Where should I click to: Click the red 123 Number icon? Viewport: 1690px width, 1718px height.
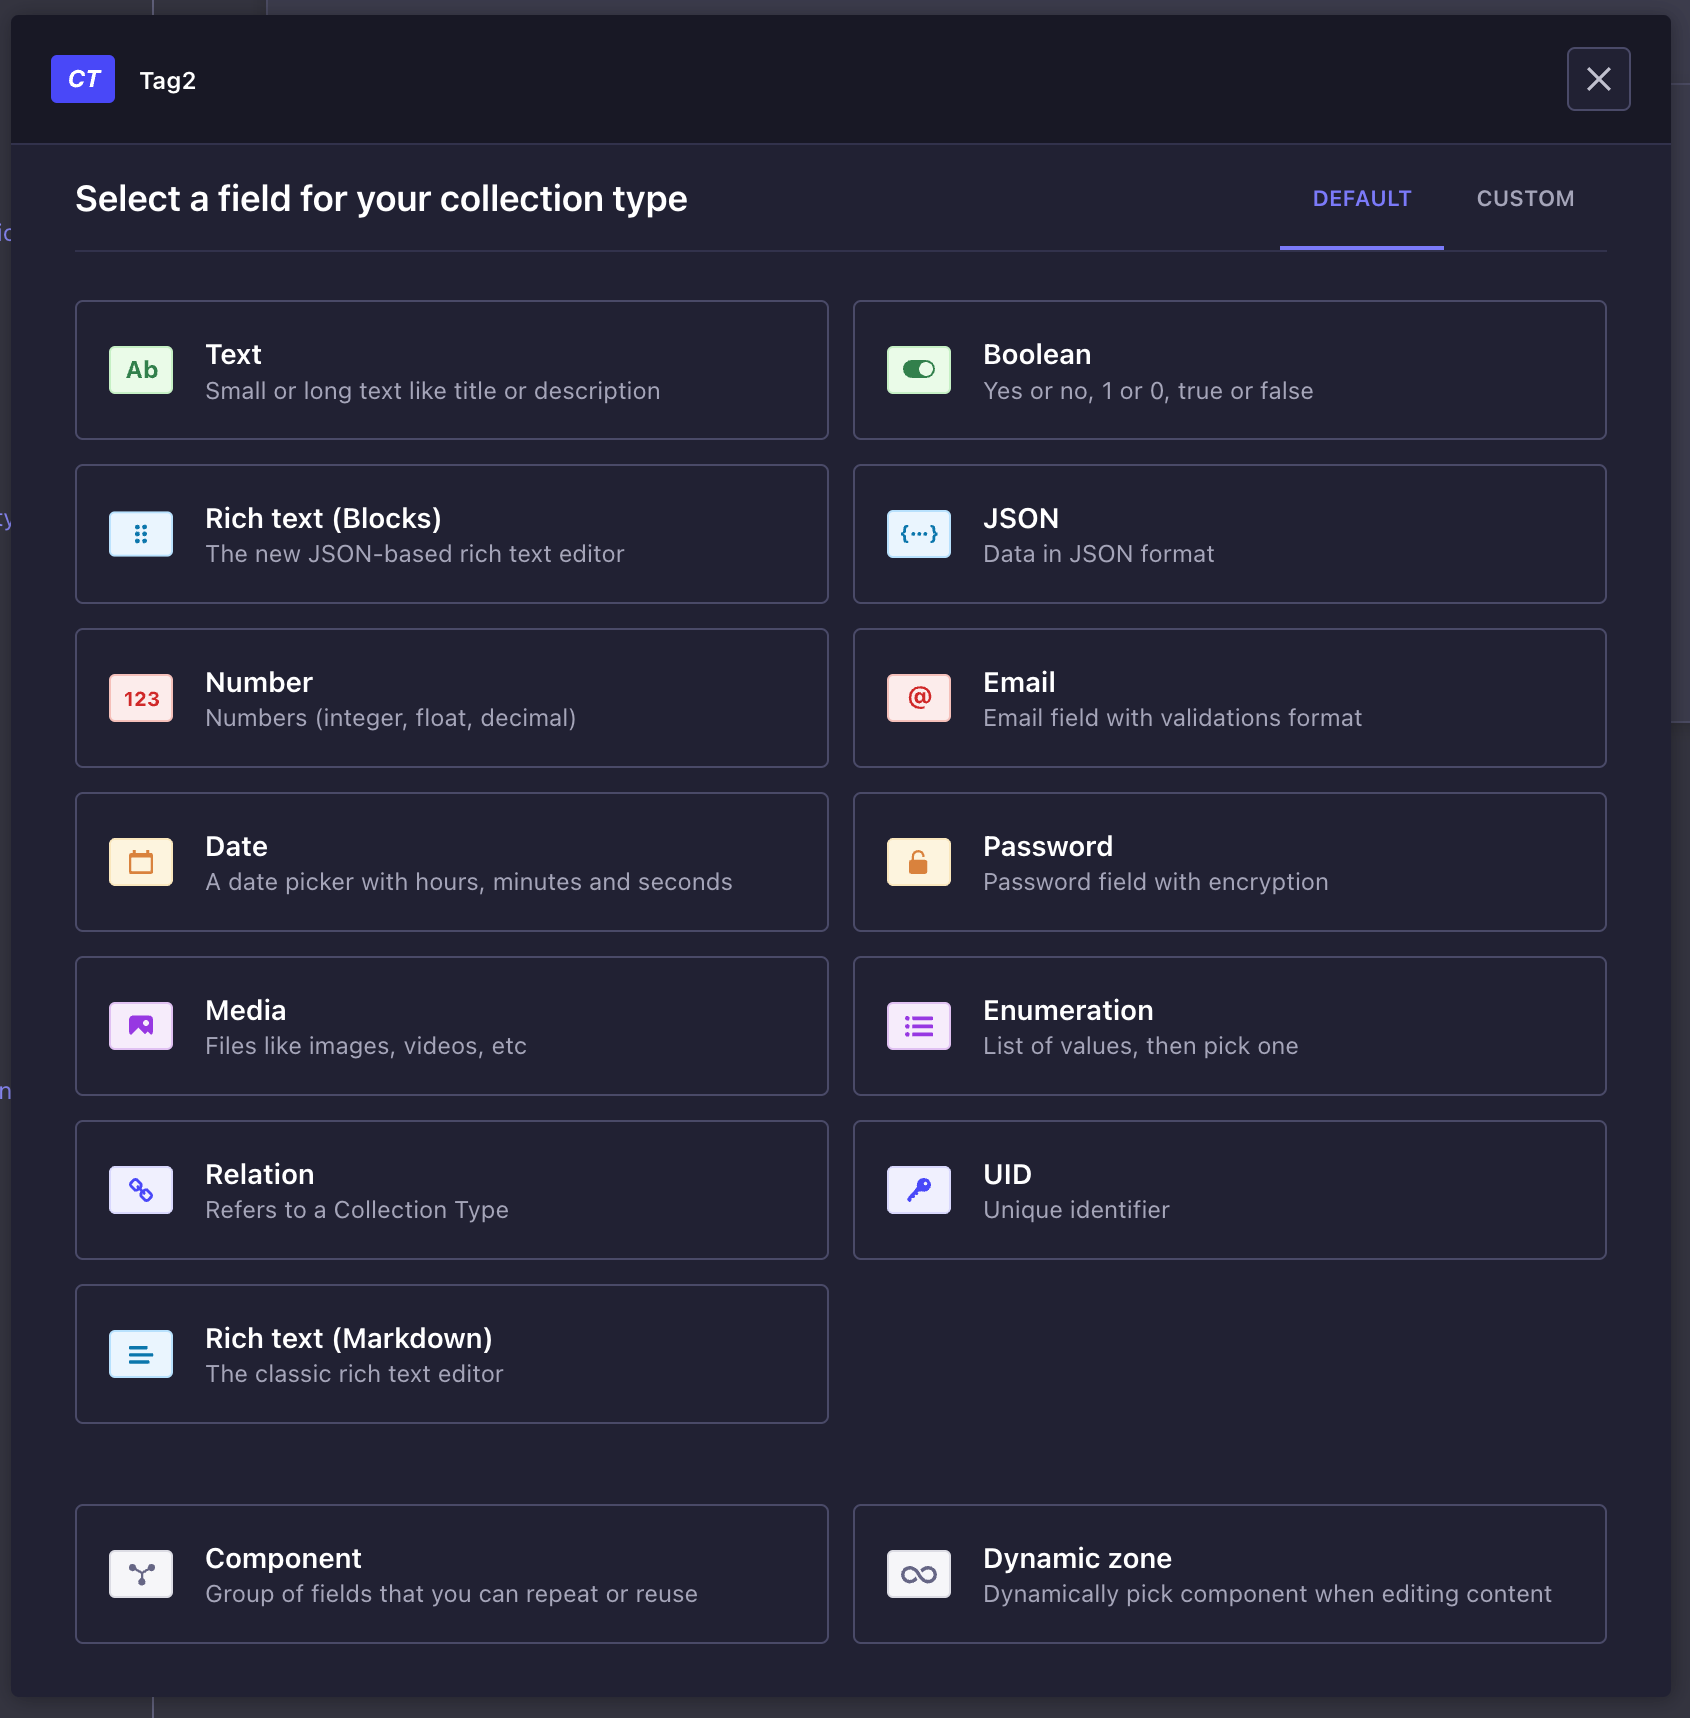pos(141,698)
